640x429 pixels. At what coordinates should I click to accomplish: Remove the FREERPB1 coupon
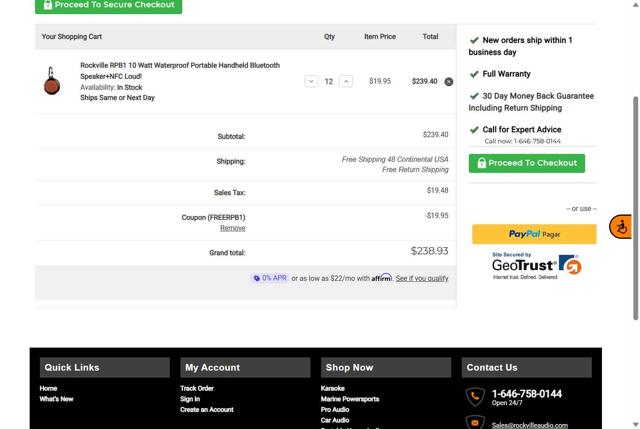(x=233, y=228)
